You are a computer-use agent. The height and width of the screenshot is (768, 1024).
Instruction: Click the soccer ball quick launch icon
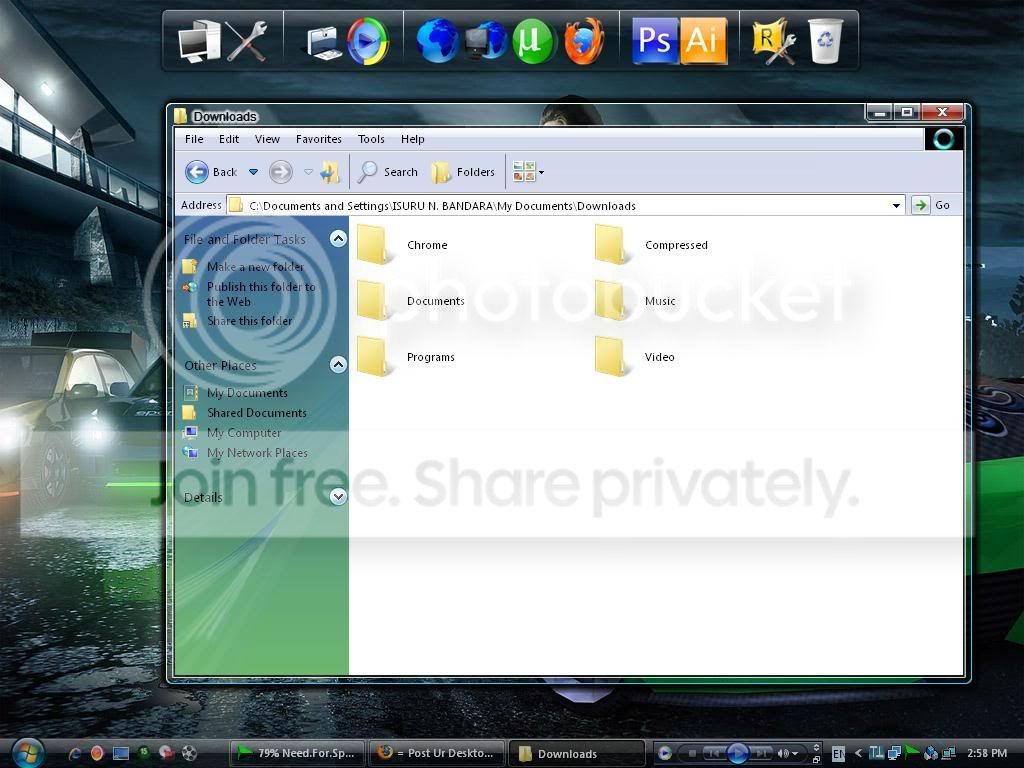tap(189, 753)
